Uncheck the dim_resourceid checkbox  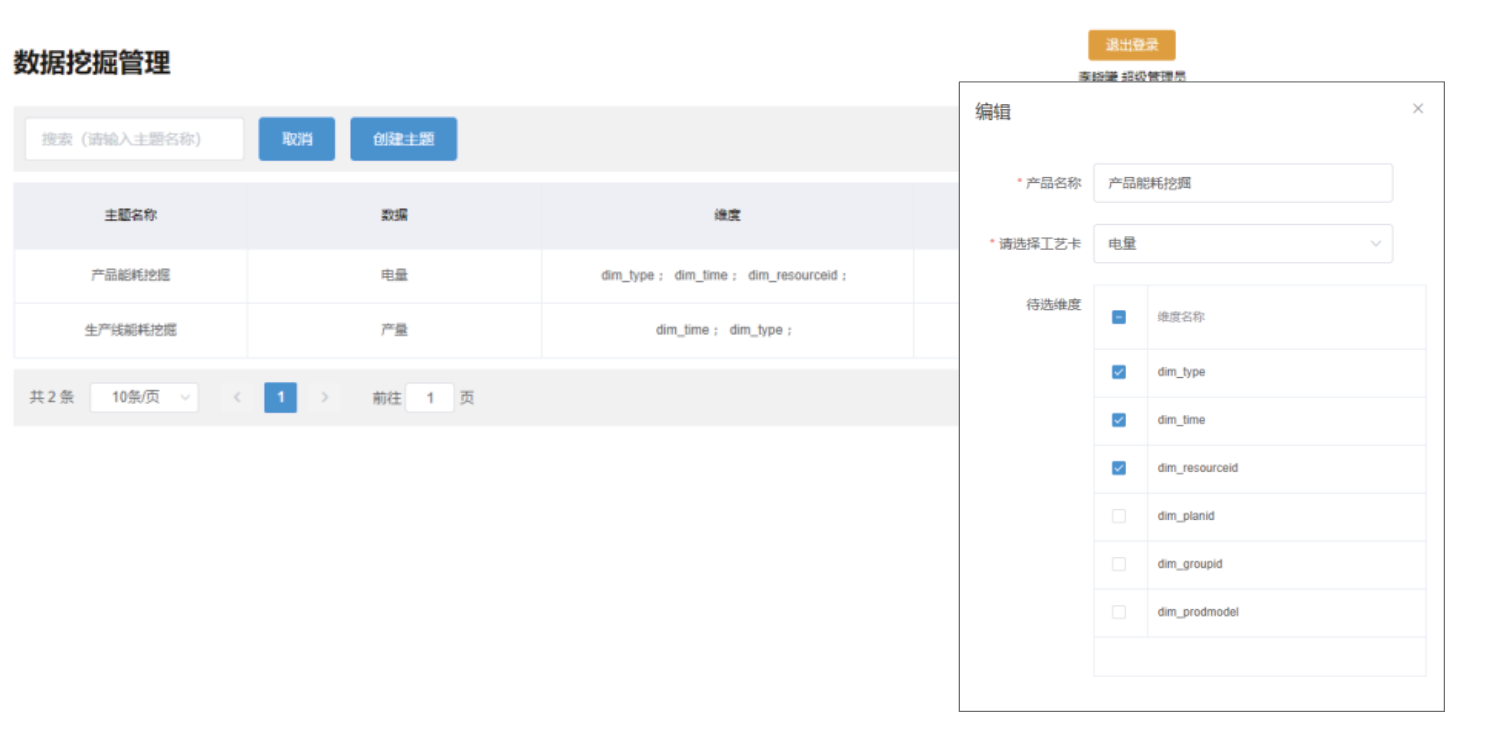(x=1119, y=468)
